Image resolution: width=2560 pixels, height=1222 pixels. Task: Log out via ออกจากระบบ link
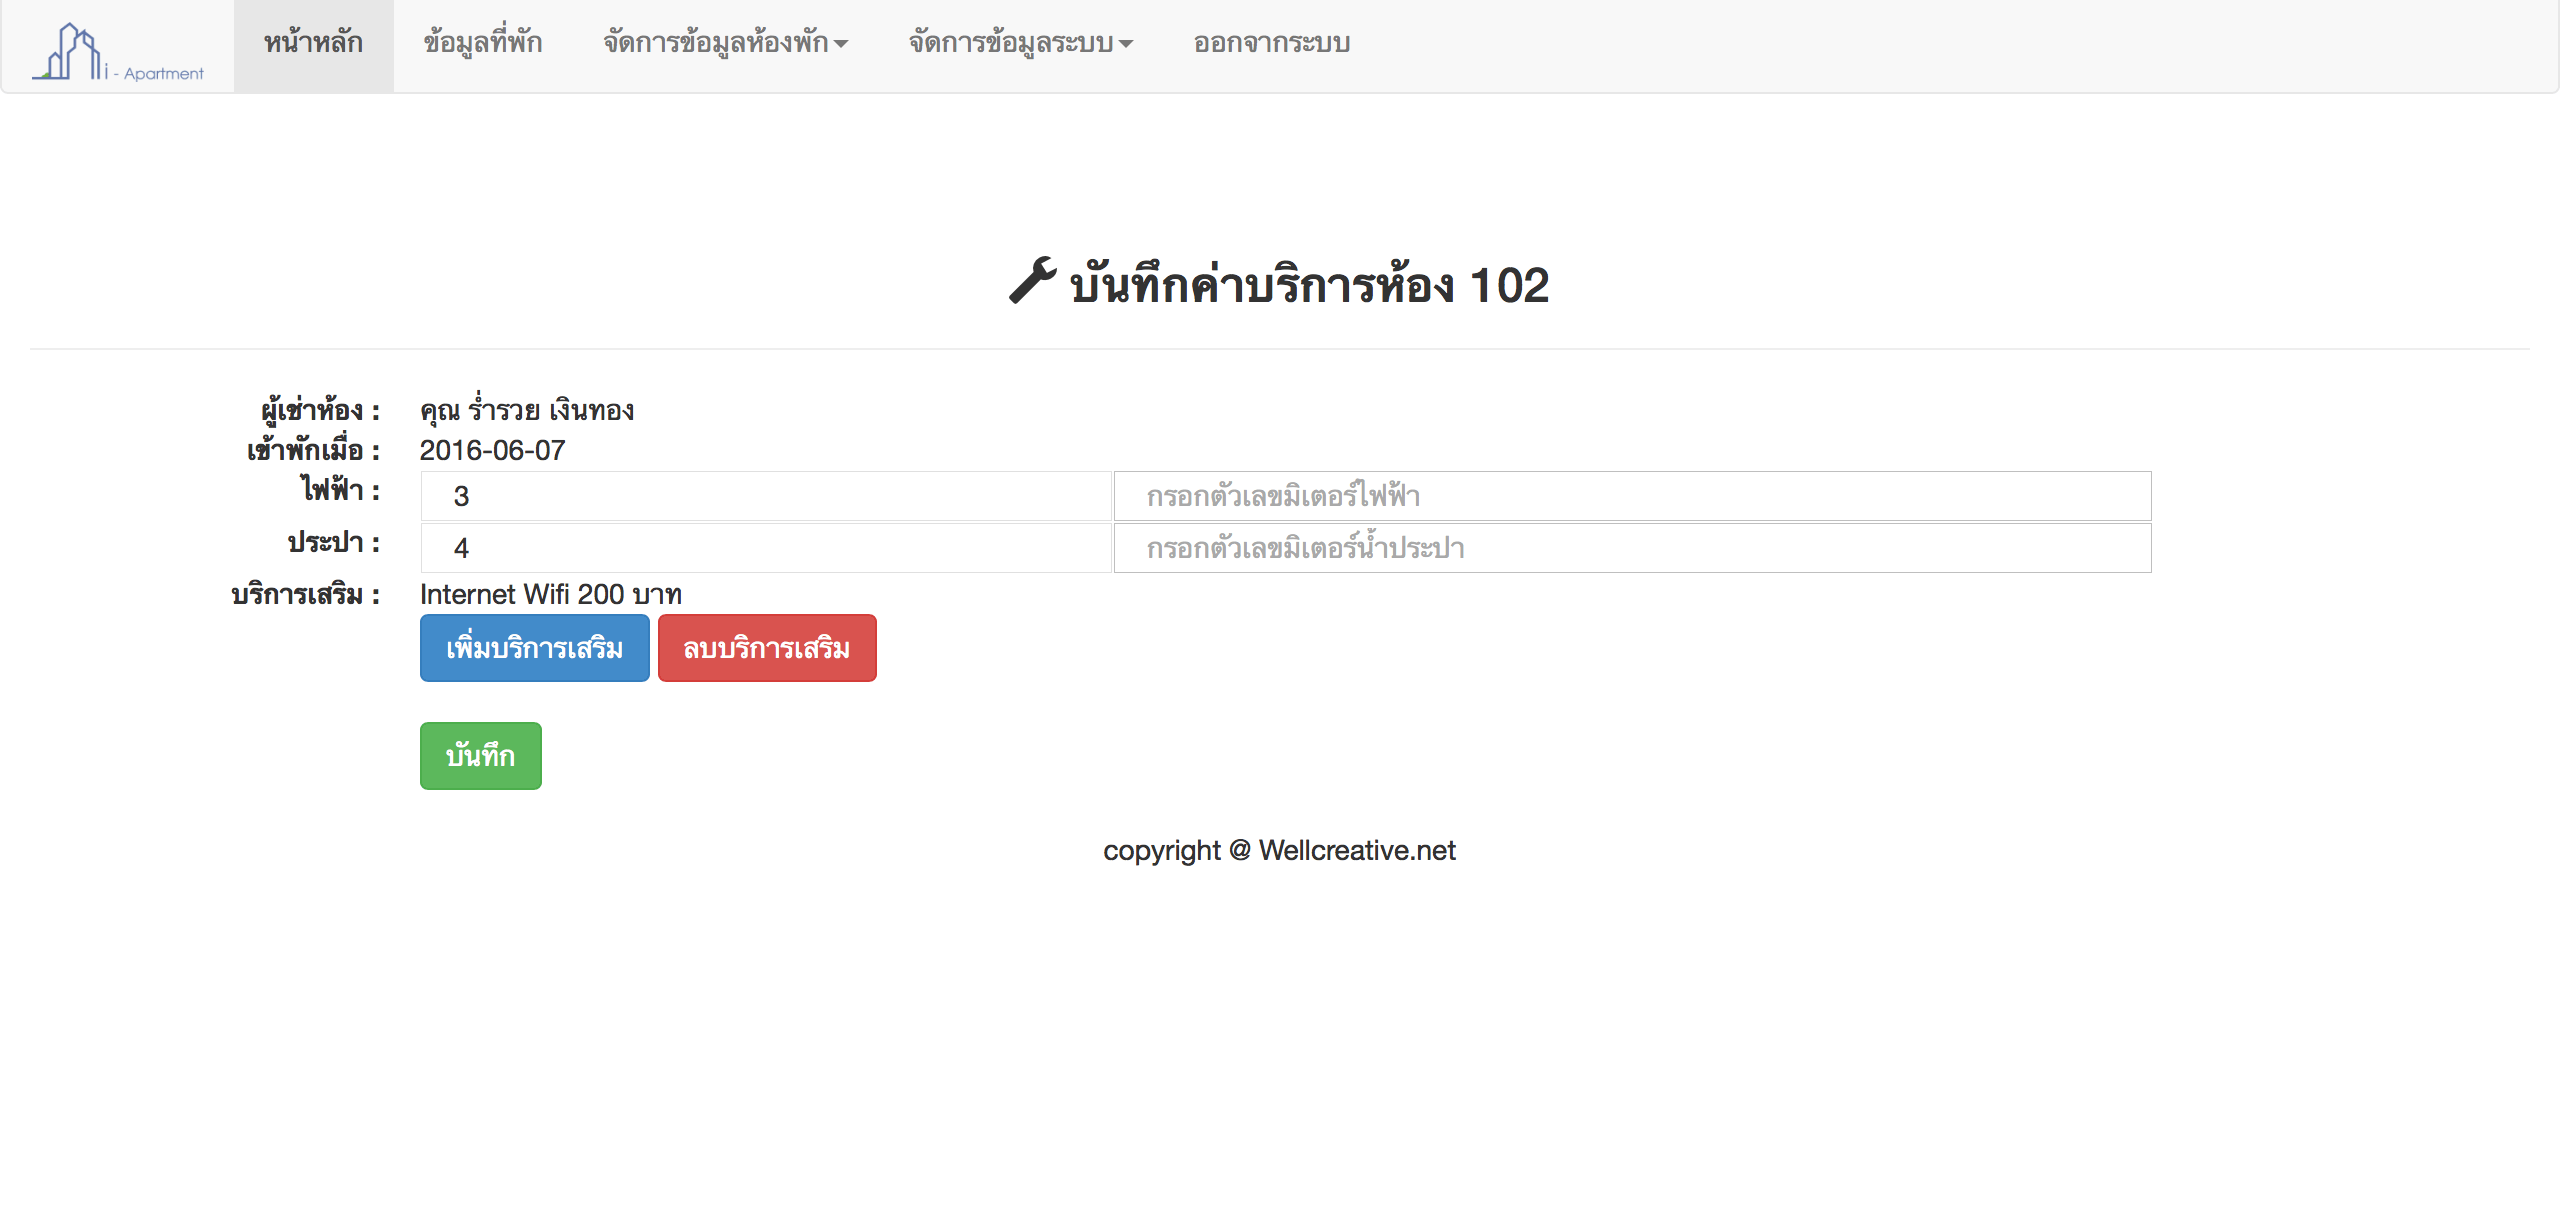pos(1271,43)
